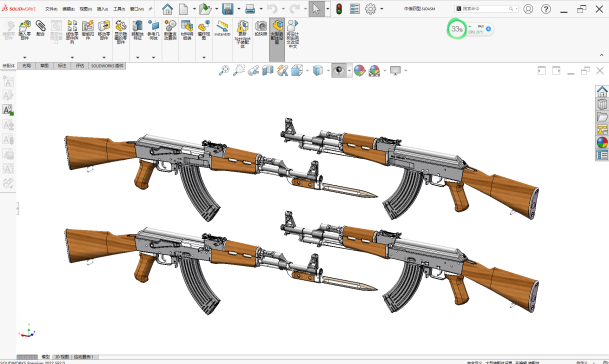Create a new document
Viewport: 609px width, 364px height.
click(183, 9)
